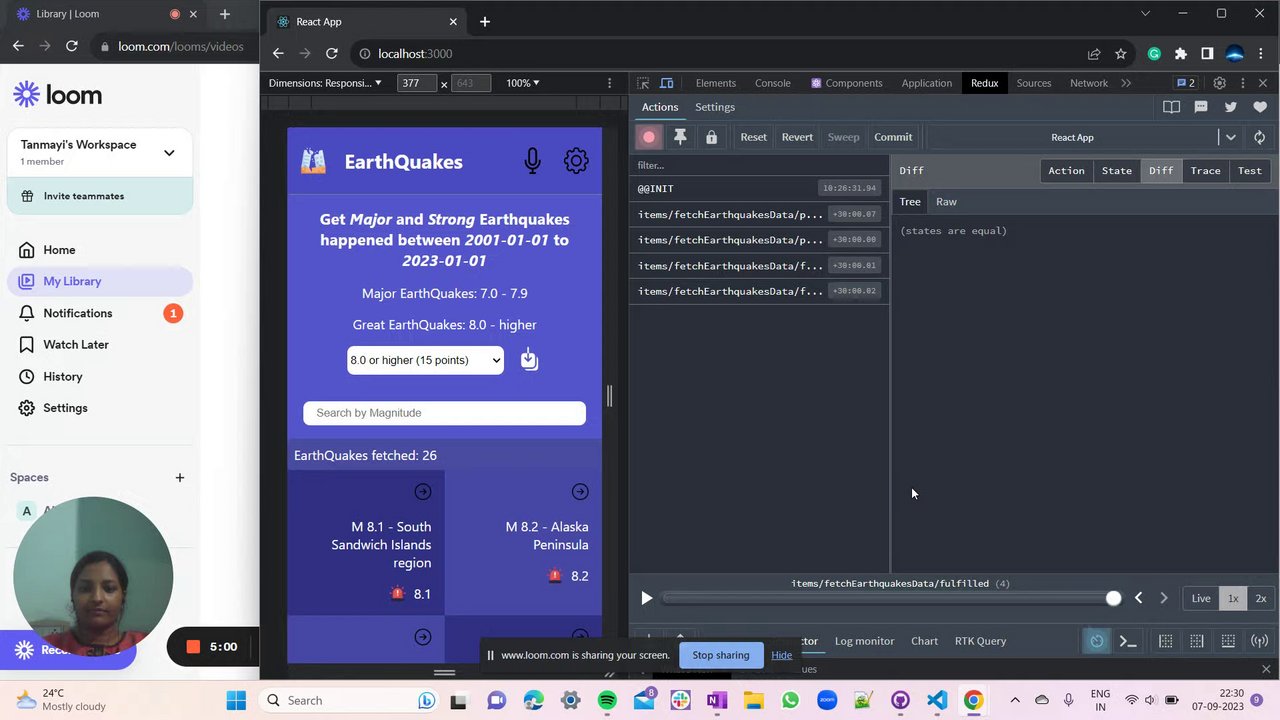Open details arrow on South Sandwich Islands card
Image resolution: width=1280 pixels, height=720 pixels.
click(x=423, y=492)
